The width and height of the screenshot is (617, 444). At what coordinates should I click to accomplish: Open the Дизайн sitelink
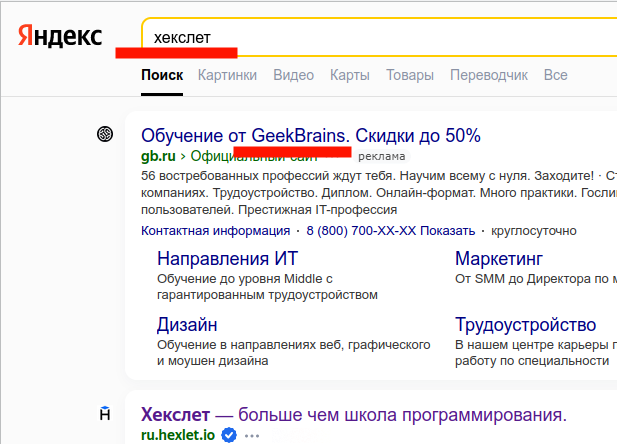[x=187, y=325]
